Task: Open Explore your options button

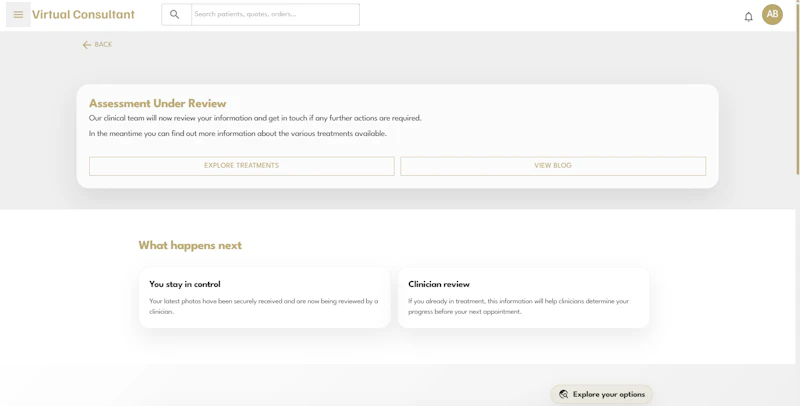Action: pyautogui.click(x=602, y=394)
